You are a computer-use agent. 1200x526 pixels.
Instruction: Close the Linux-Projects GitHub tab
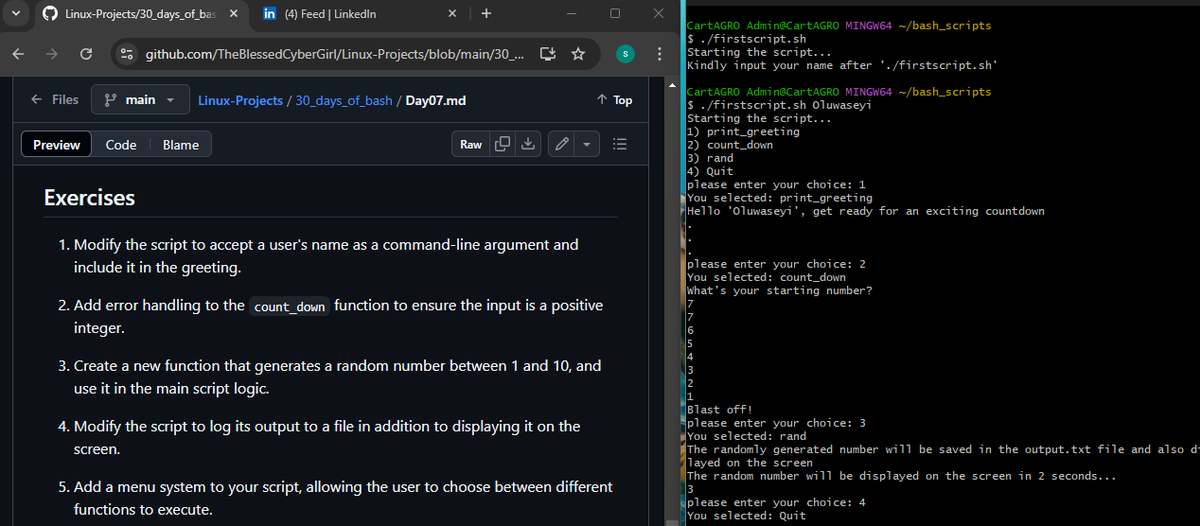(x=233, y=14)
